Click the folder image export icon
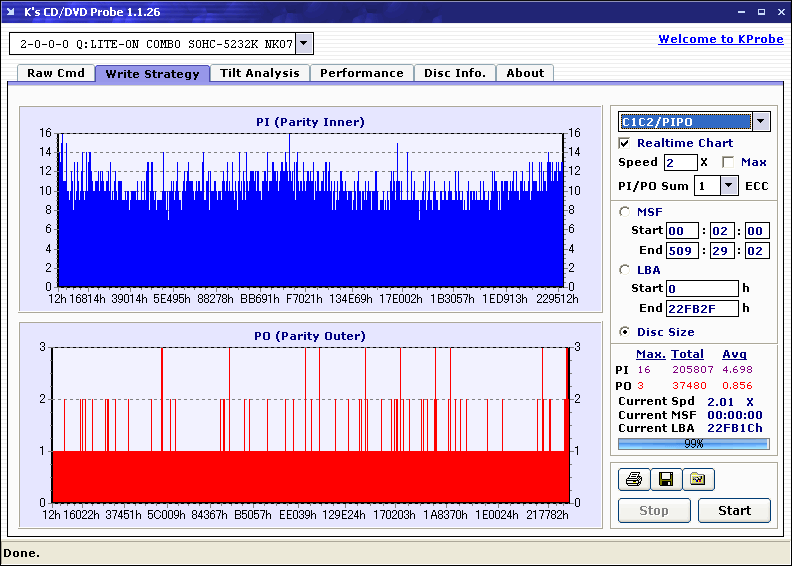This screenshot has height=566, width=792. click(x=698, y=480)
